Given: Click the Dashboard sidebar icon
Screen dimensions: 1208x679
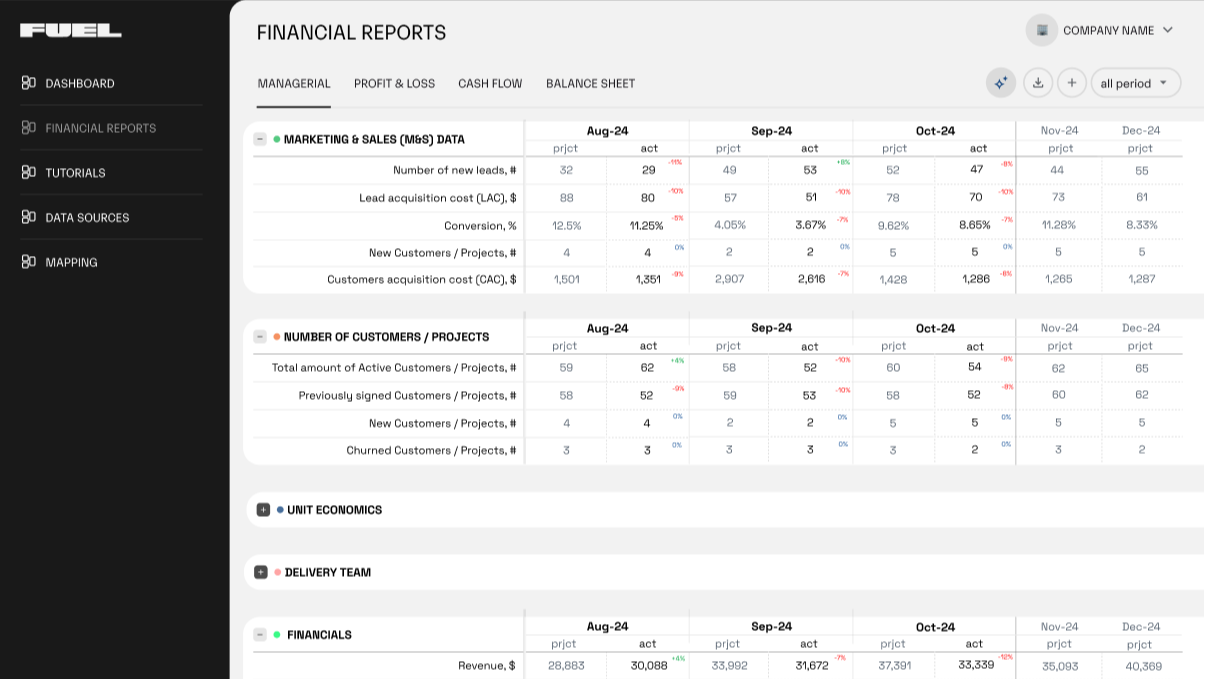Looking at the screenshot, I should 29,83.
